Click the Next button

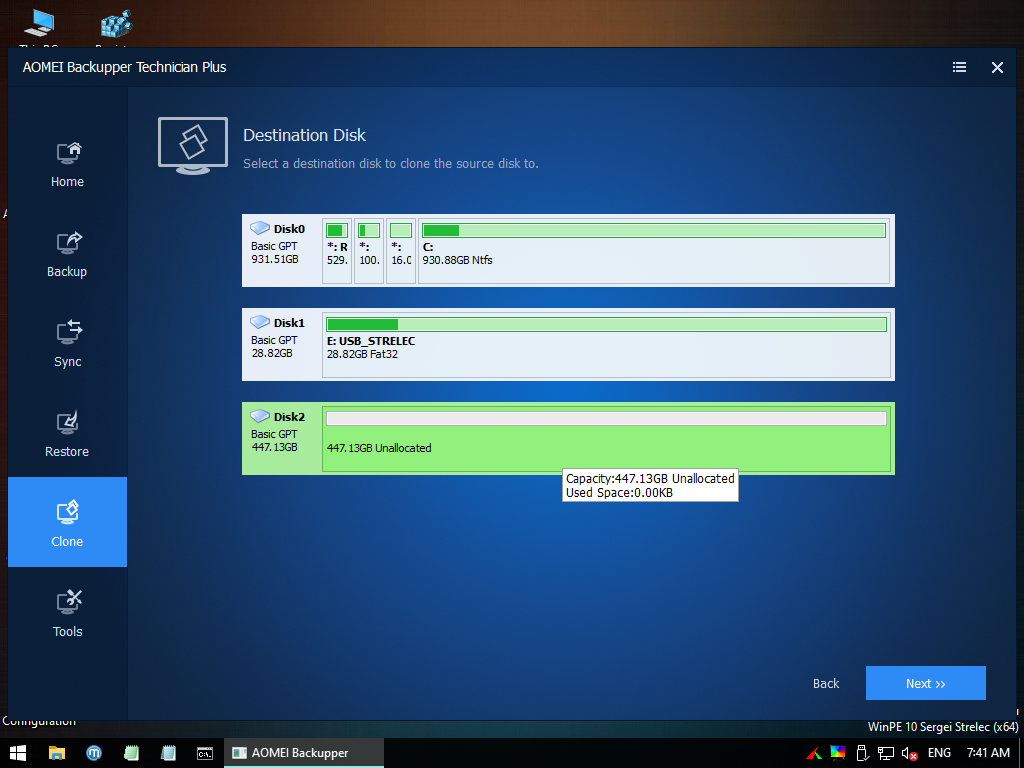coord(925,683)
